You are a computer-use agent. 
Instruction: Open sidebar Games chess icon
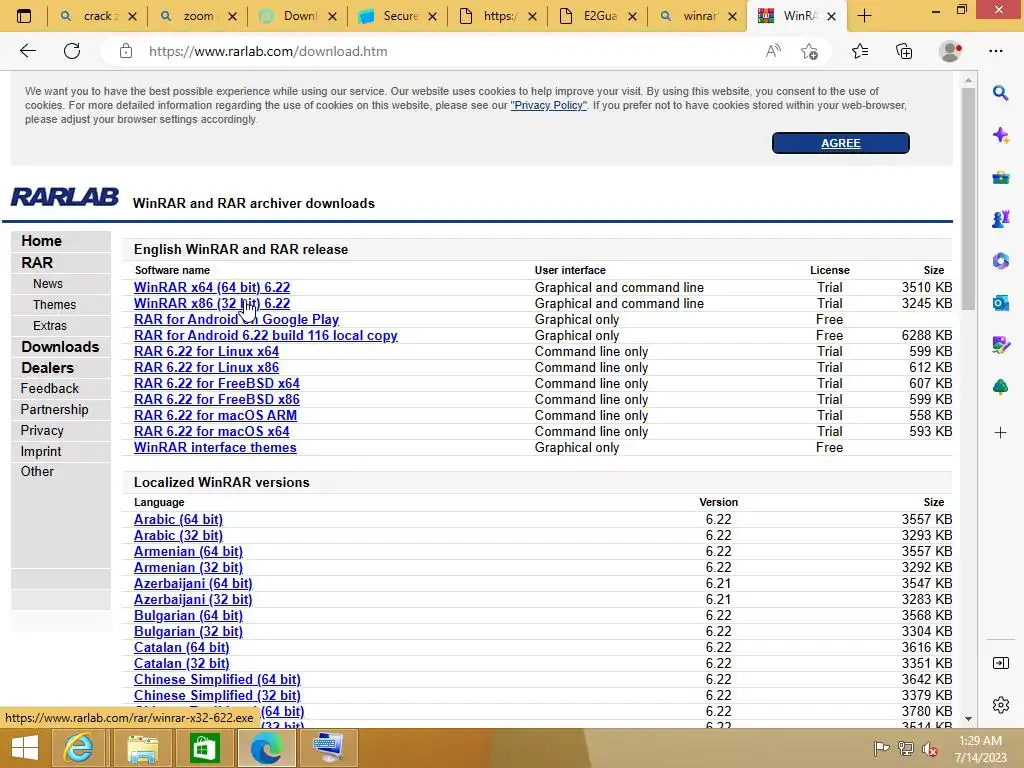1000,219
